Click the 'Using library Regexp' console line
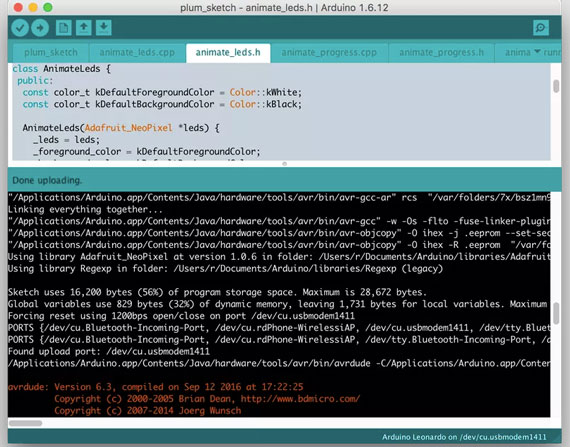 tap(225, 269)
